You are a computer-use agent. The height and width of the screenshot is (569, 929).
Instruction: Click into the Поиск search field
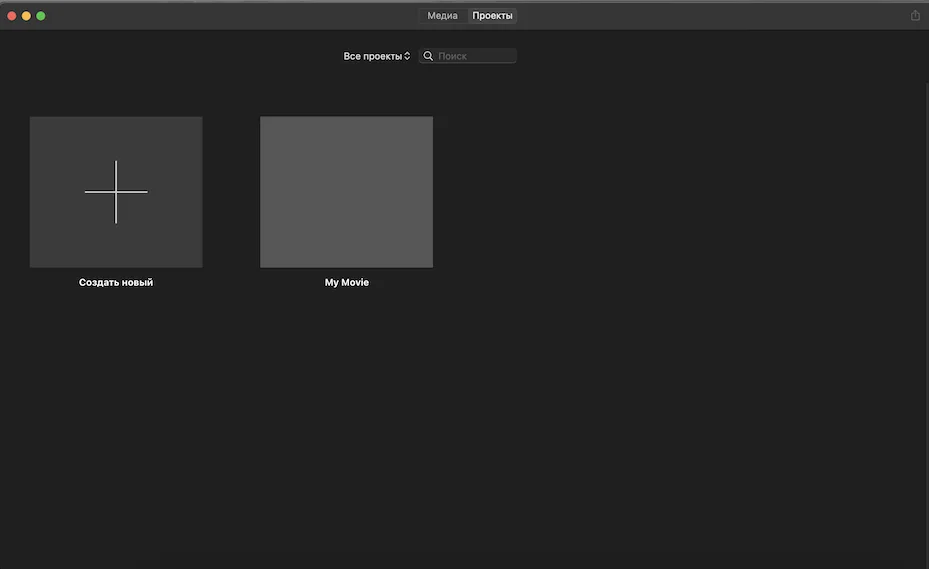pyautogui.click(x=467, y=56)
